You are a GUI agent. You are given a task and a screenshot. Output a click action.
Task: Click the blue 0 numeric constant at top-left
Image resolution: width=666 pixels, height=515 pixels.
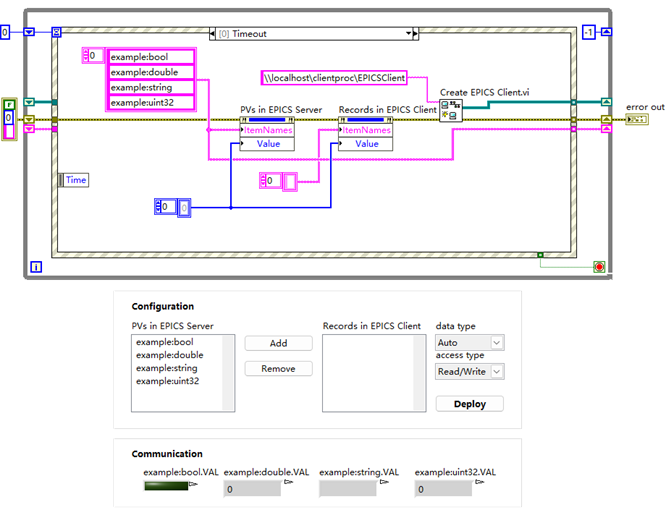5,32
